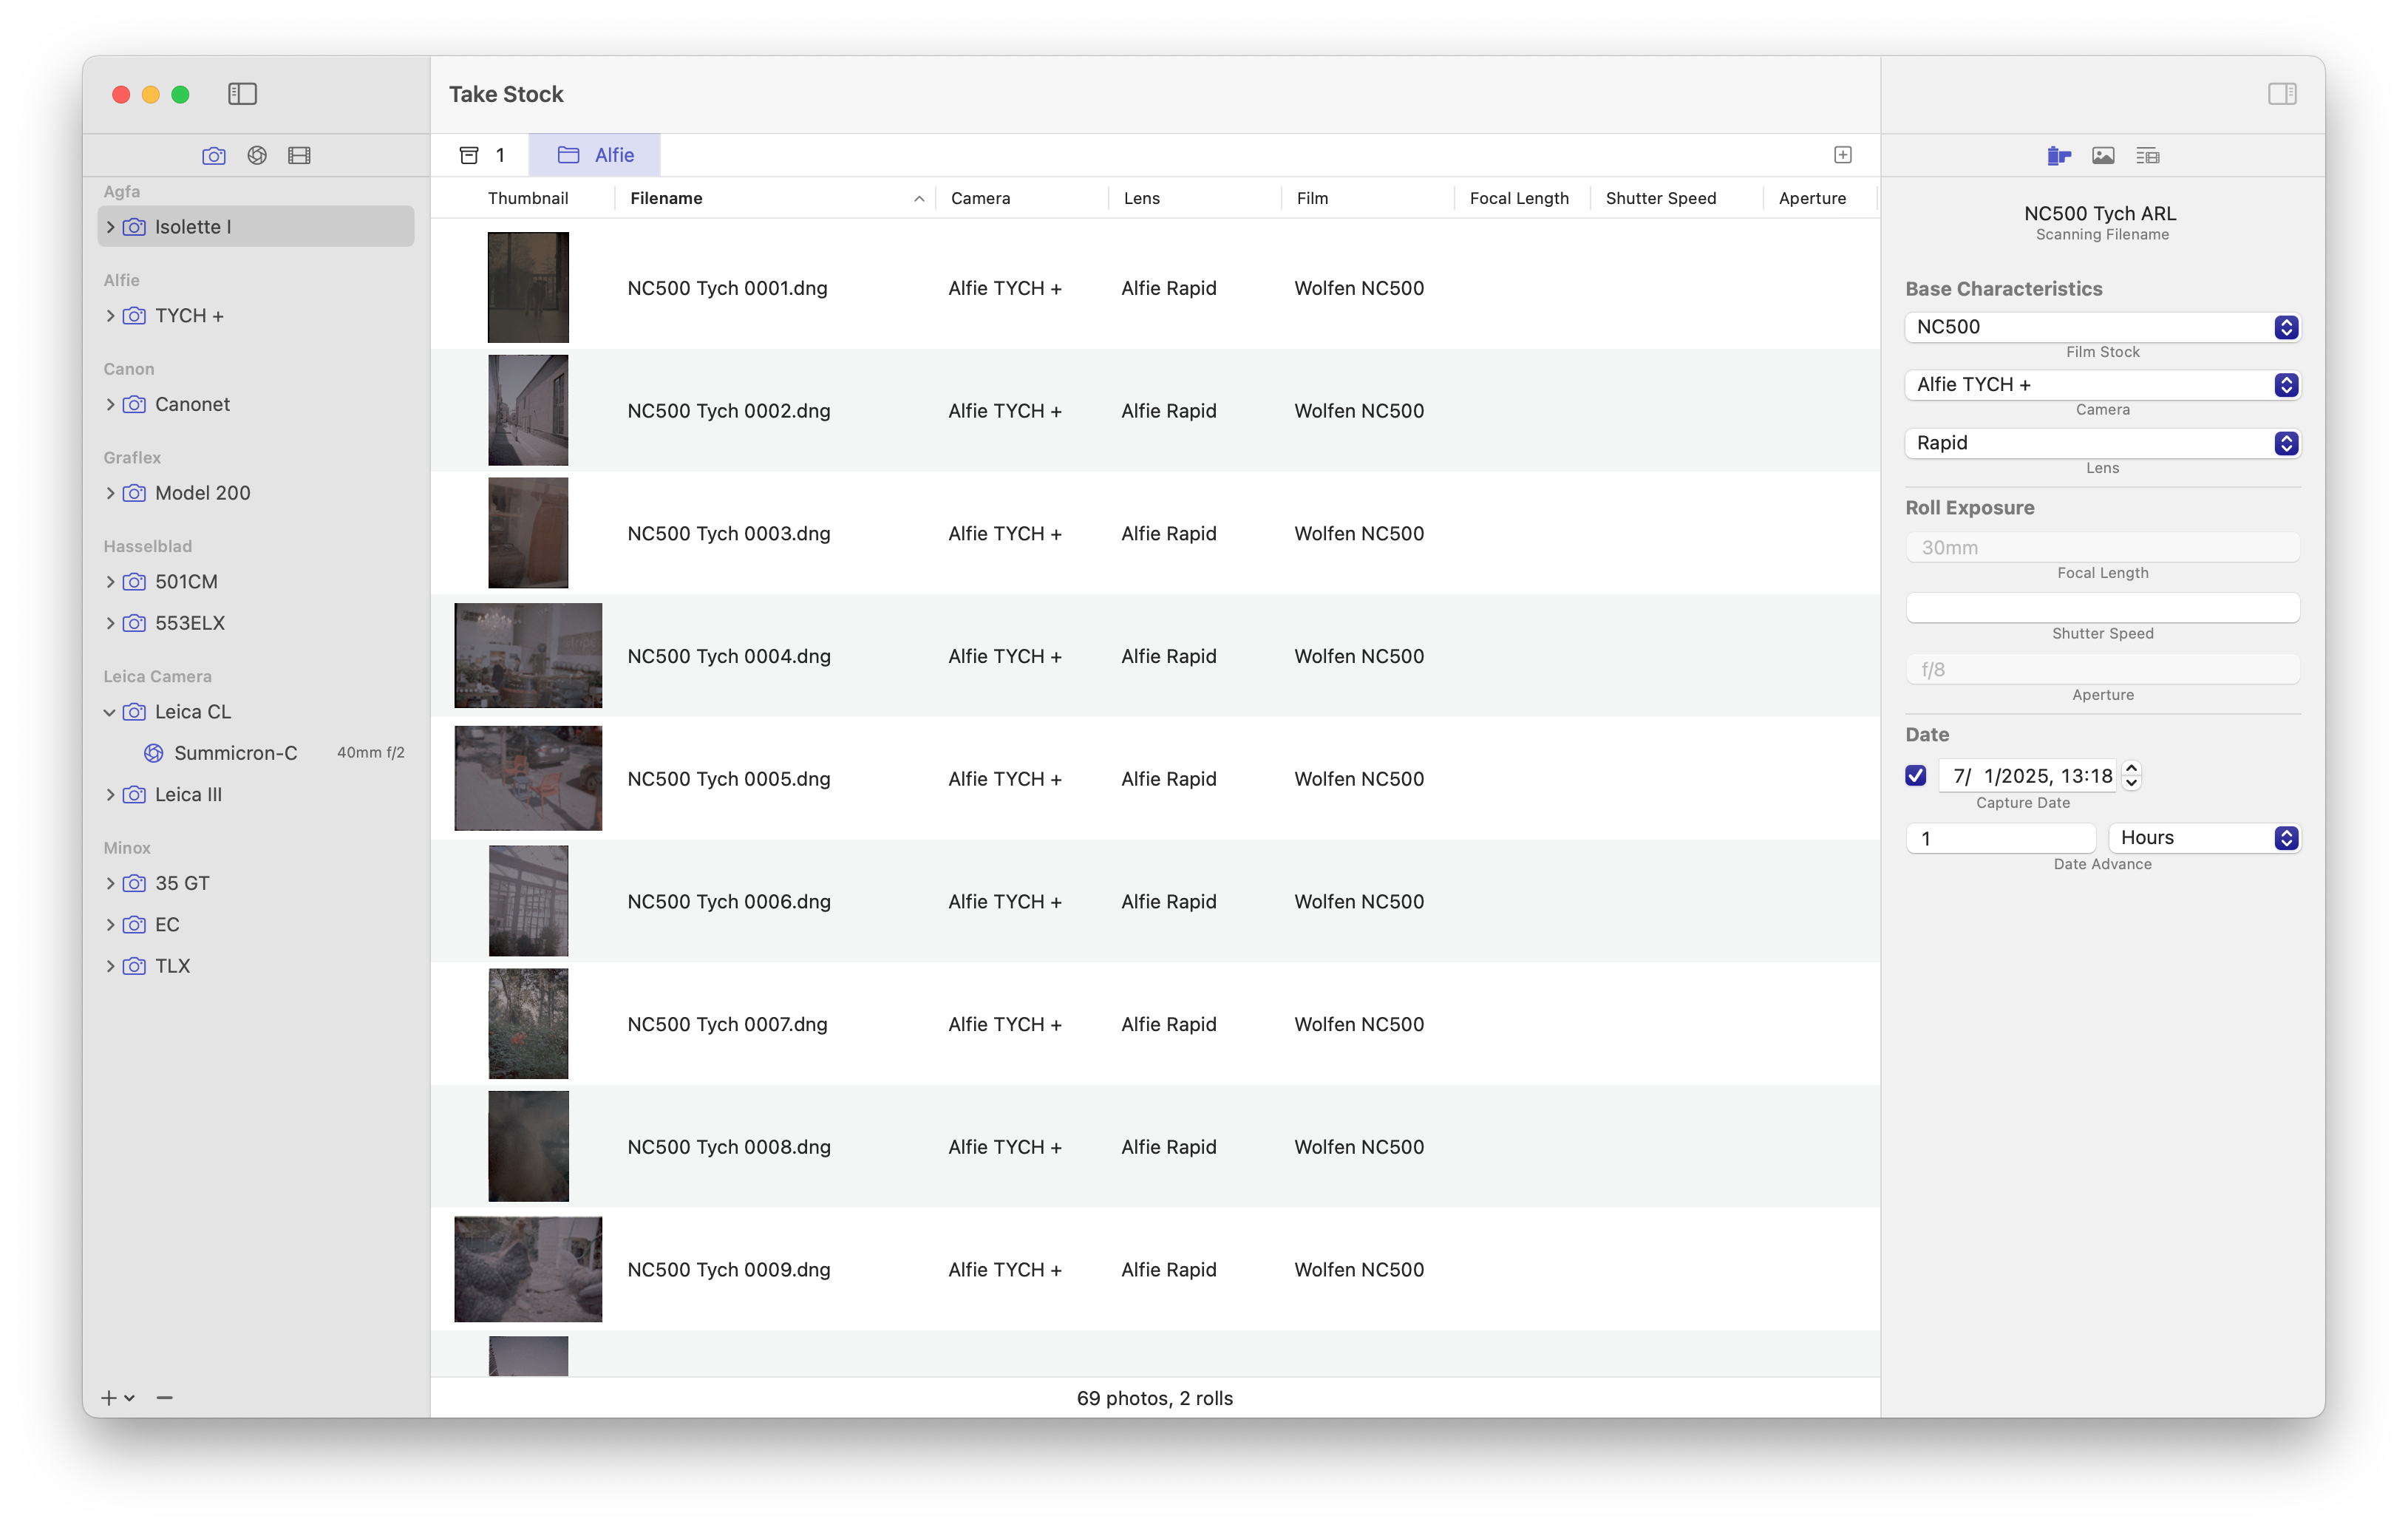This screenshot has height=1527, width=2408.
Task: Open the add menu chevron at sidebar bottom
Action: click(x=129, y=1398)
